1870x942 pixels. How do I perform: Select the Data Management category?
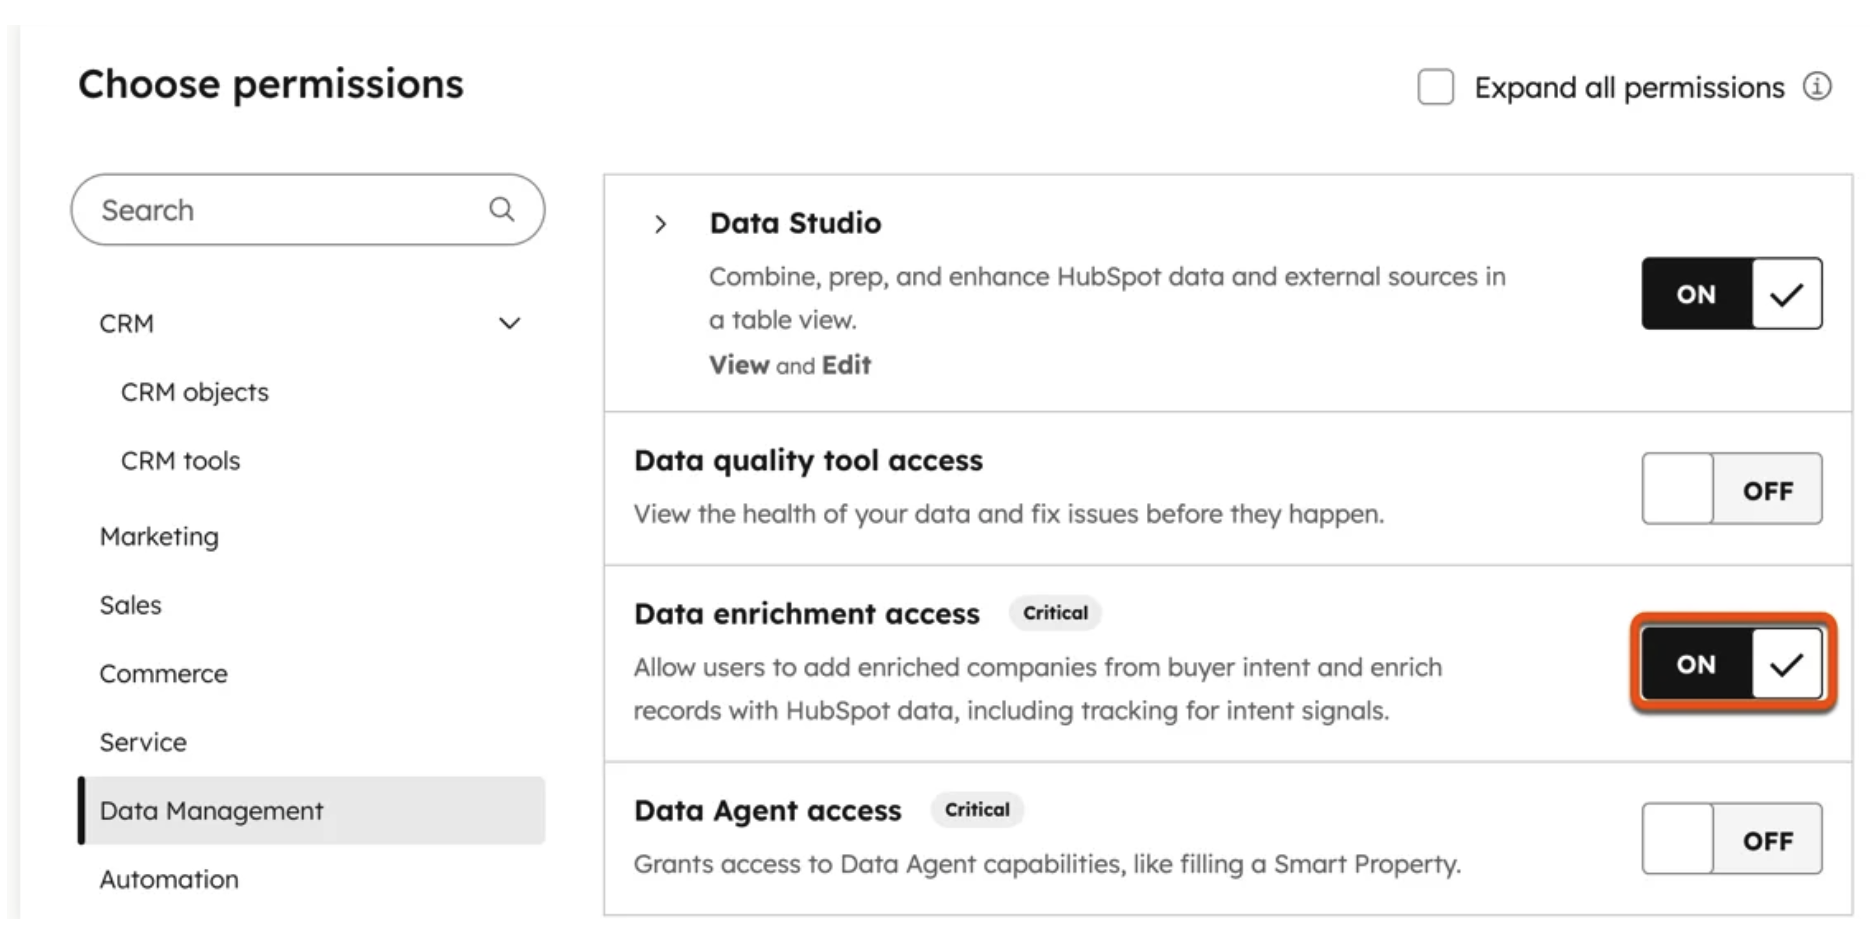pos(212,811)
